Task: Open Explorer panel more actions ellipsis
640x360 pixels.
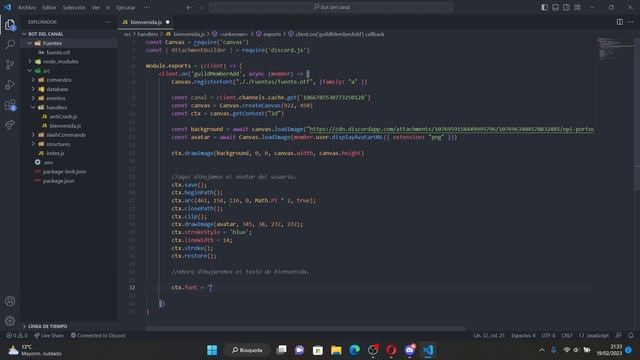Action: click(x=108, y=22)
